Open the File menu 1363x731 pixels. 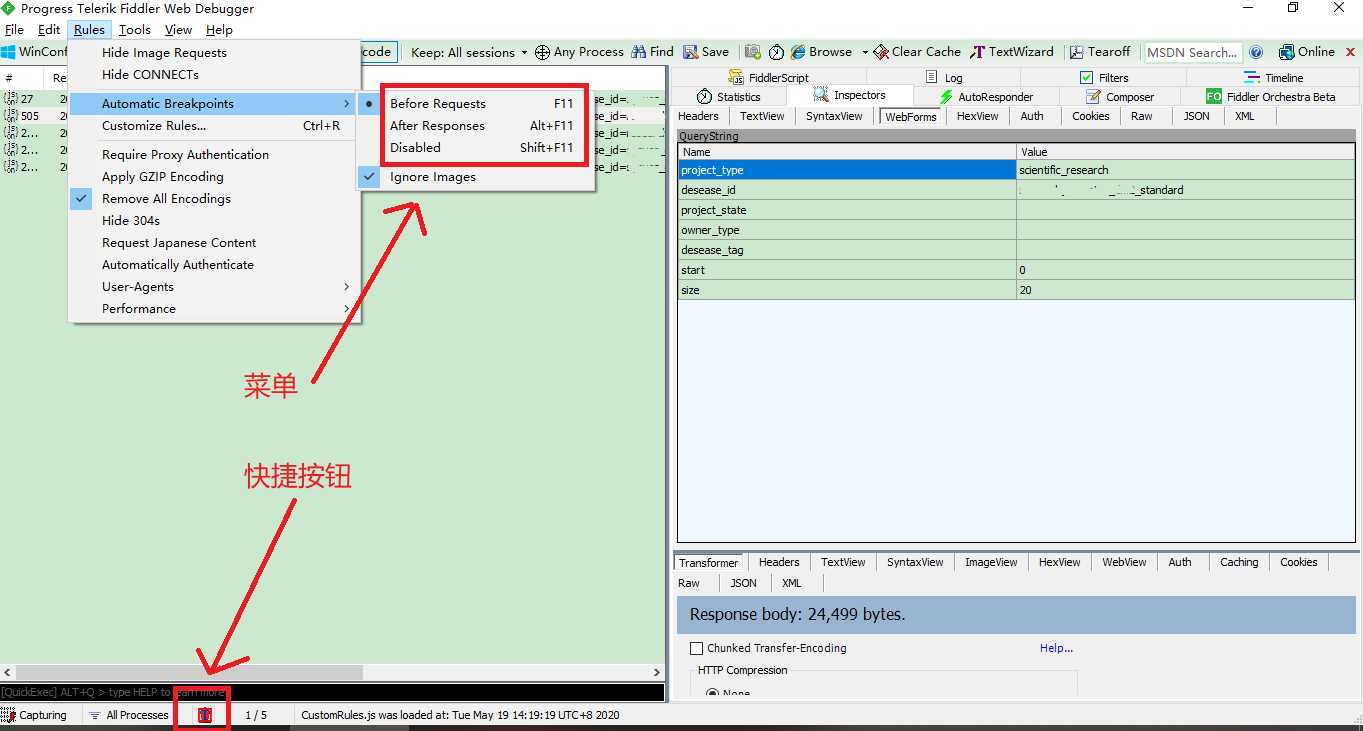(14, 30)
